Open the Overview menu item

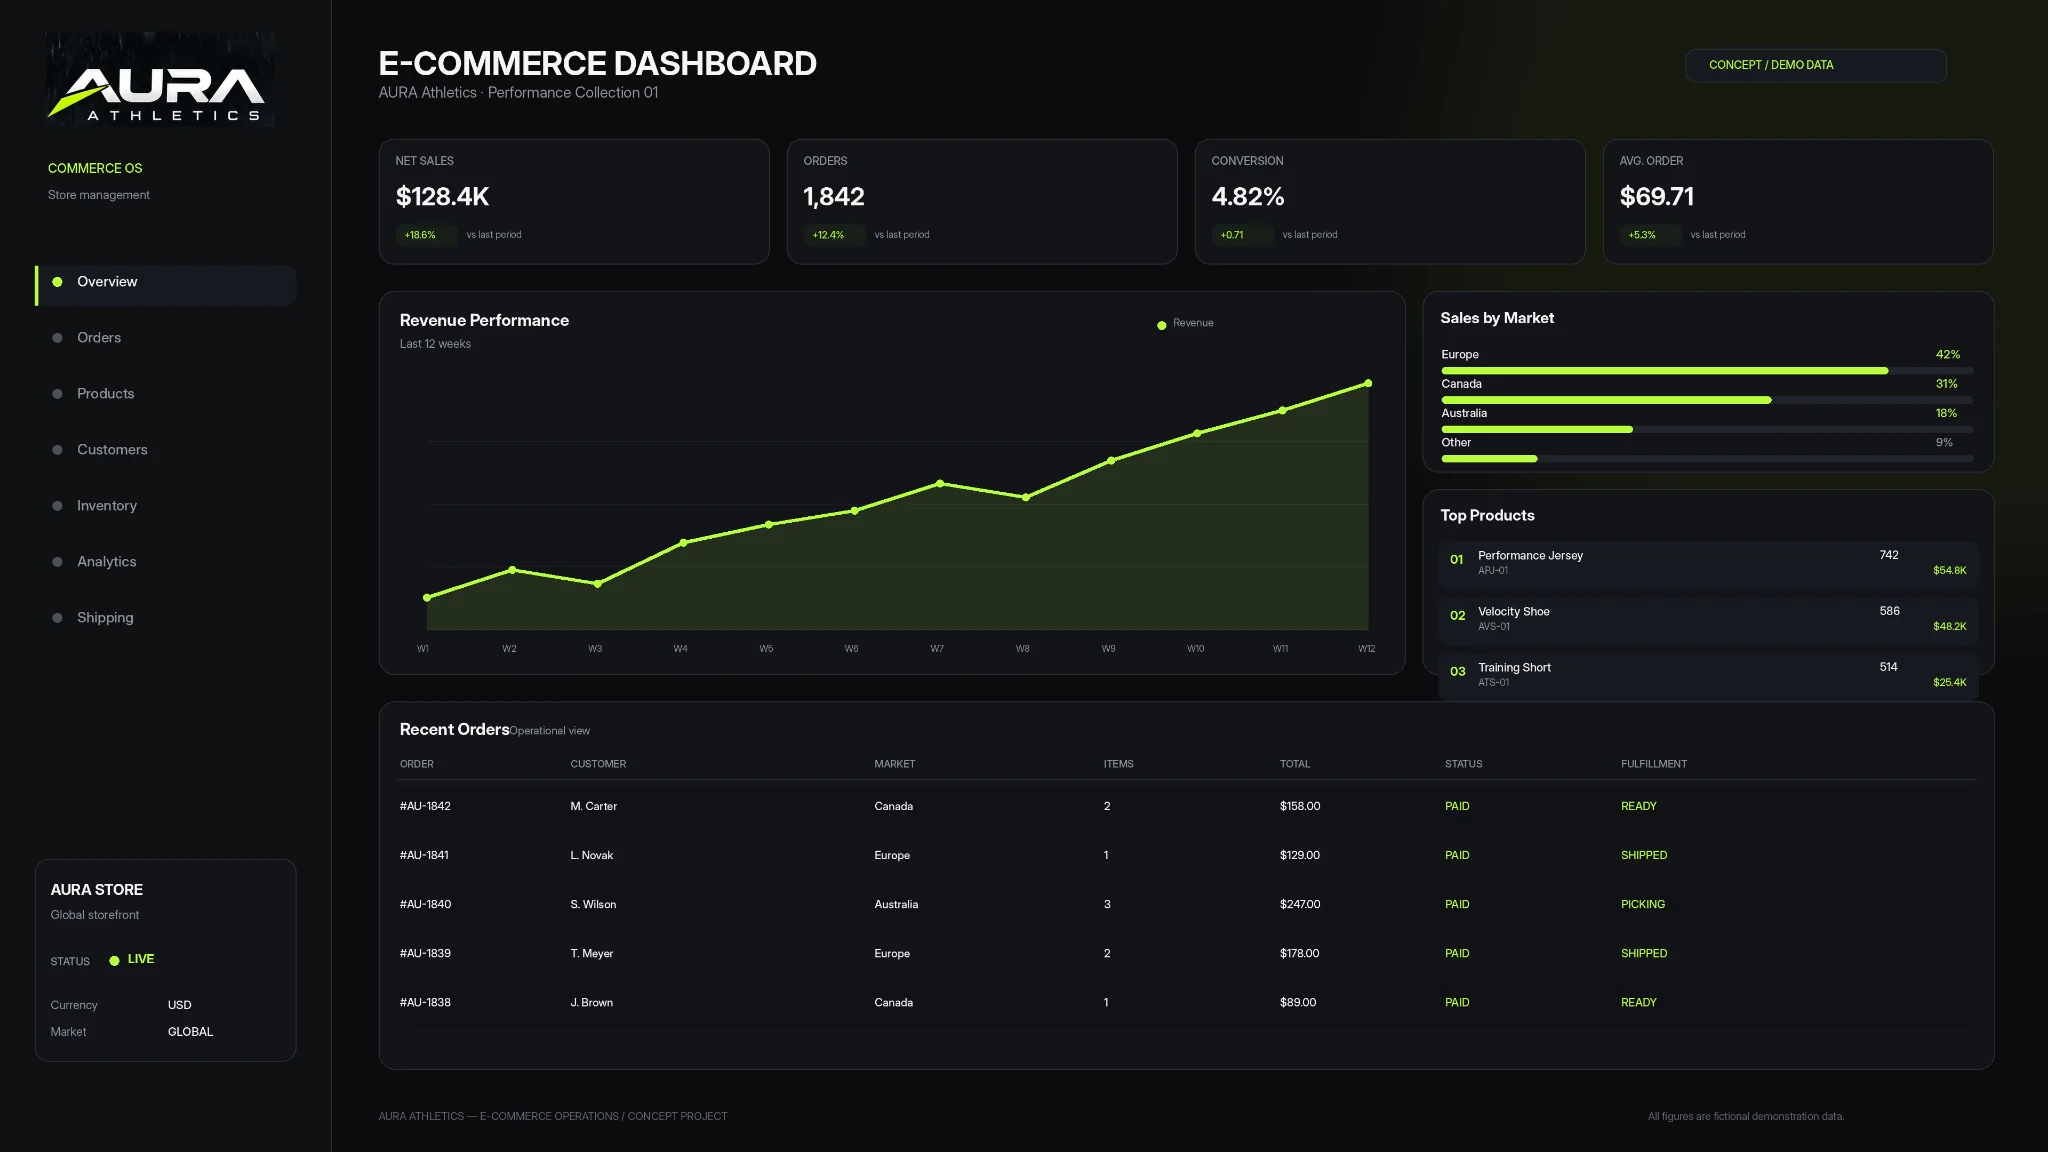click(166, 285)
